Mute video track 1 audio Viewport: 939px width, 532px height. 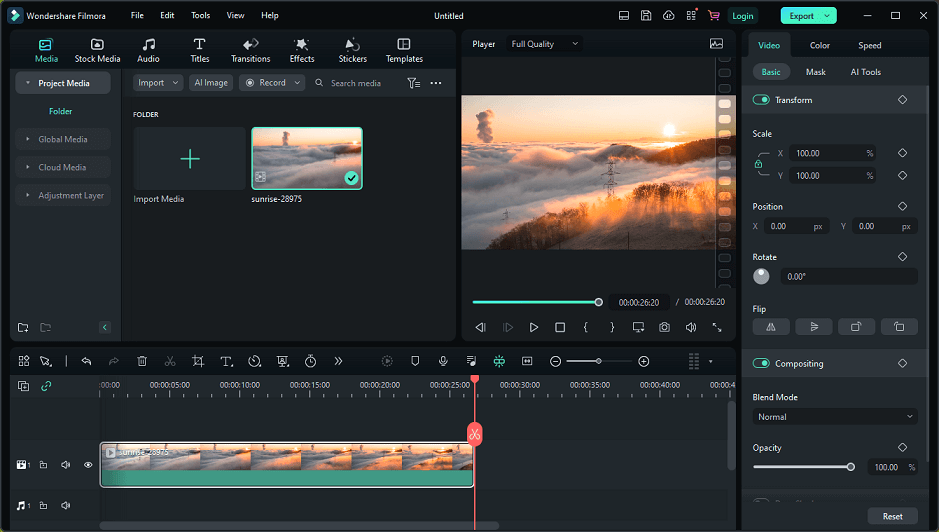66,465
